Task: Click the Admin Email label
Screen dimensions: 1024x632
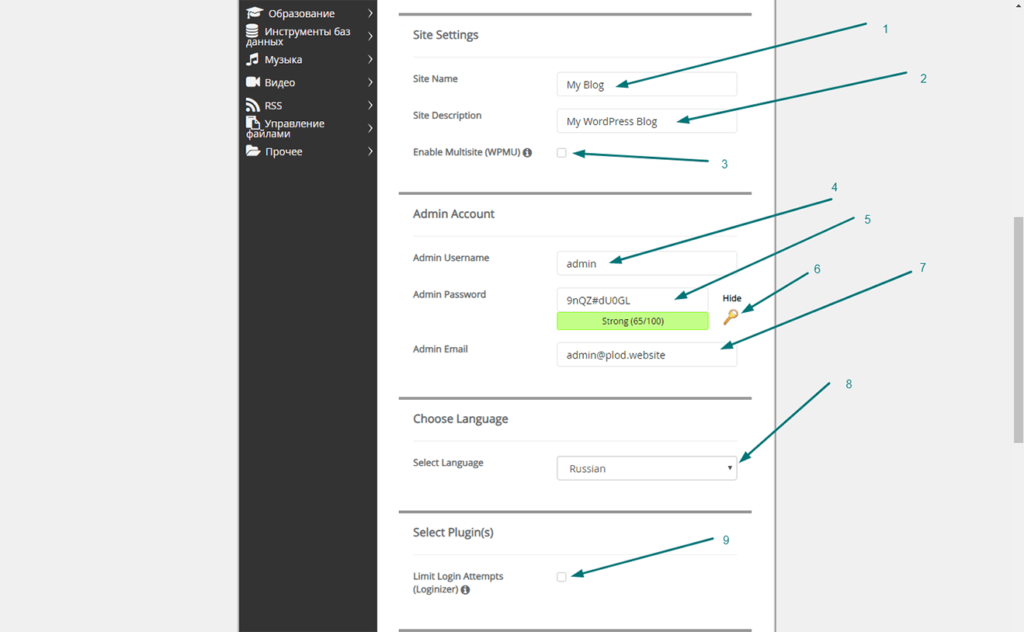Action: (x=440, y=349)
